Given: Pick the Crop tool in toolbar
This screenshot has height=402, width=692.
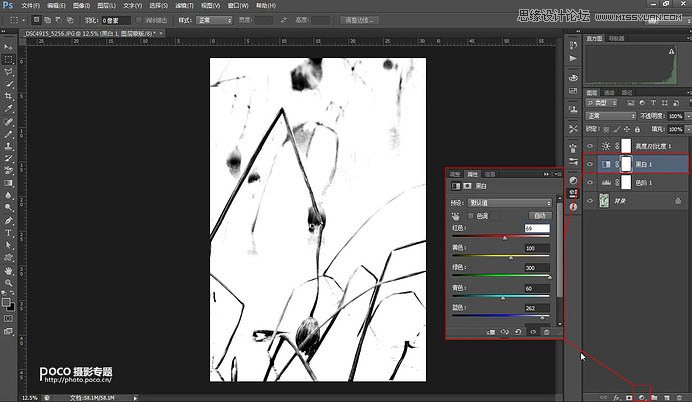Looking at the screenshot, I should (8, 97).
